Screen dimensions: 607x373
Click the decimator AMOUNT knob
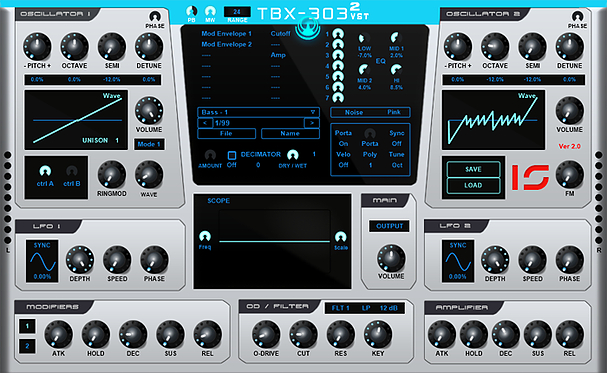point(210,155)
